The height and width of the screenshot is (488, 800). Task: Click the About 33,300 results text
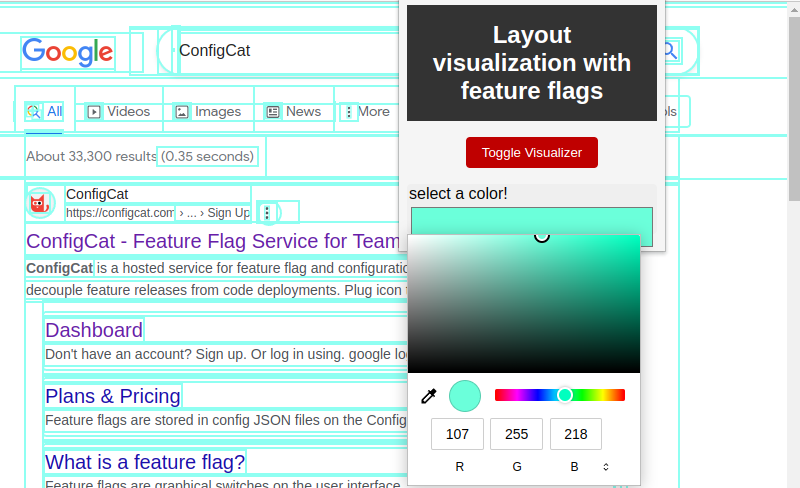tap(91, 156)
